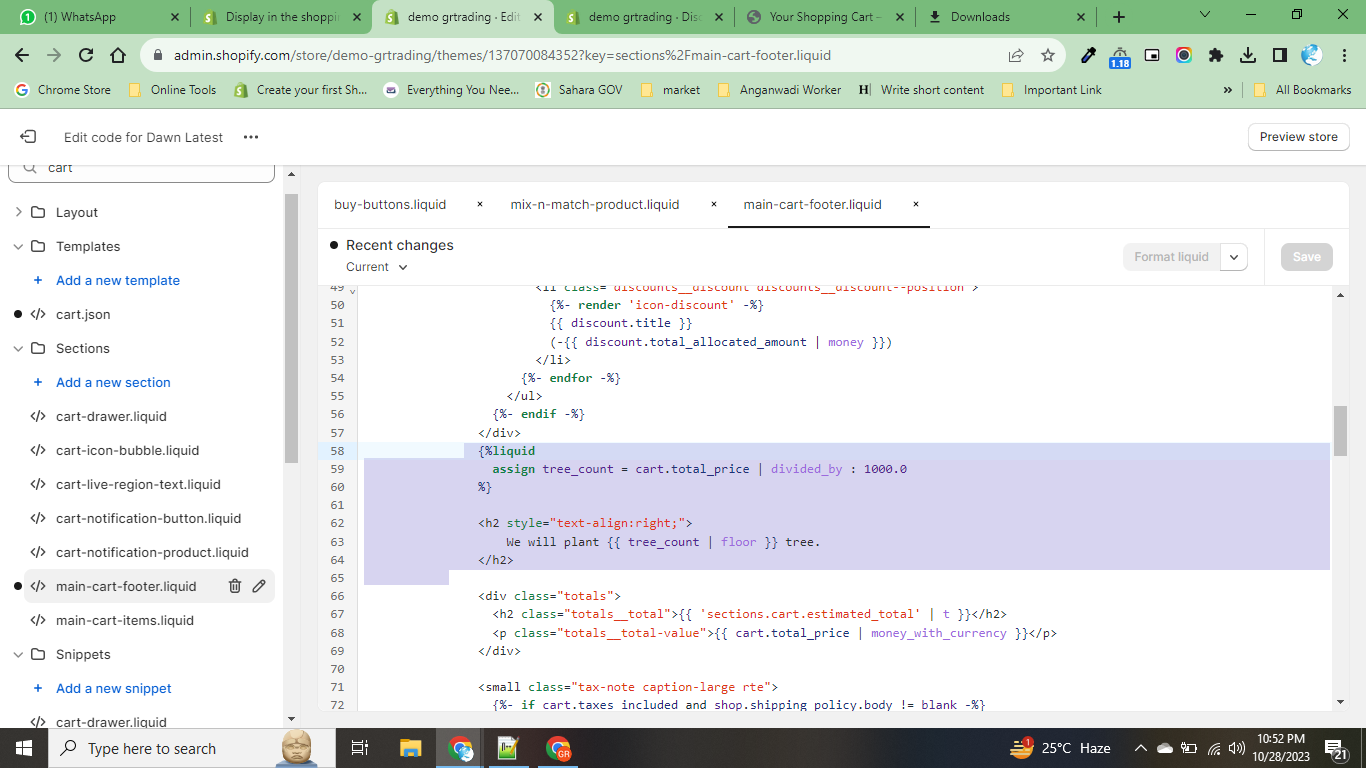Click the exit editor icon beside Edit code
Screen dimensions: 1366x768
(28, 137)
